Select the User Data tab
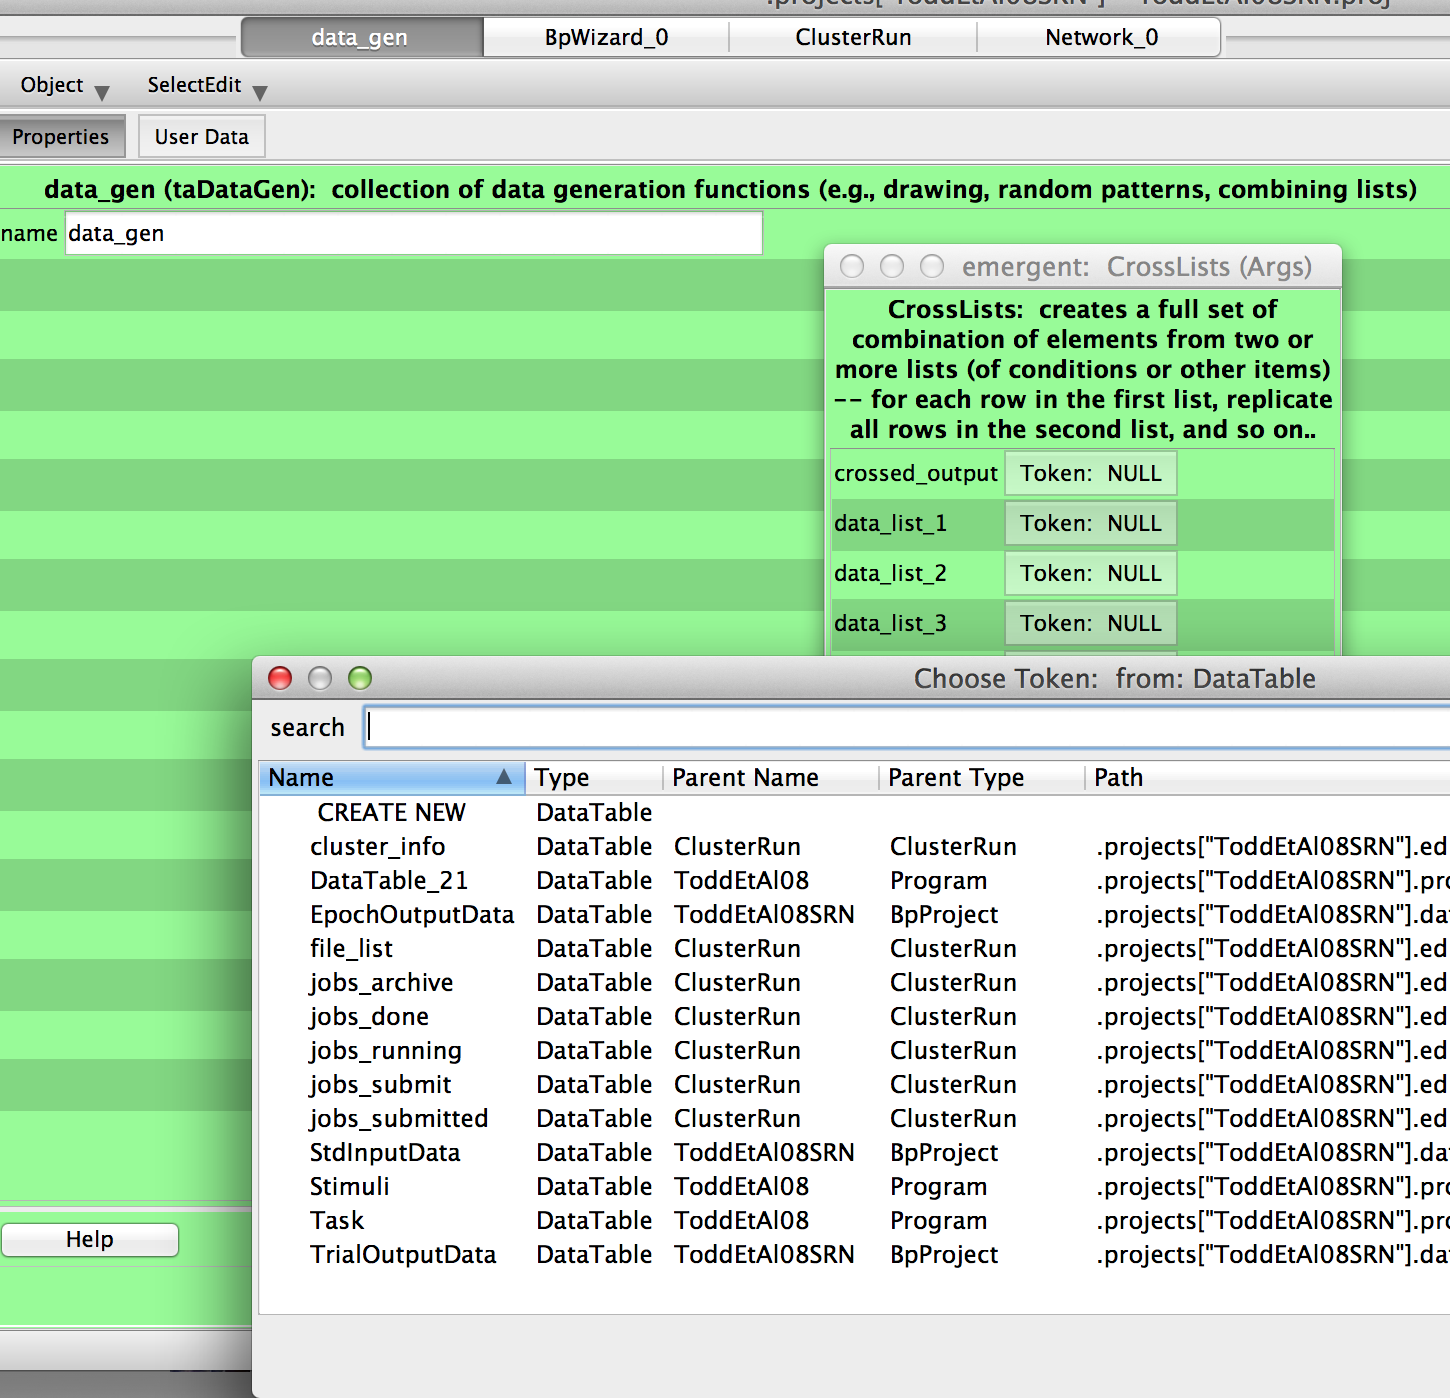Image resolution: width=1450 pixels, height=1398 pixels. click(201, 137)
